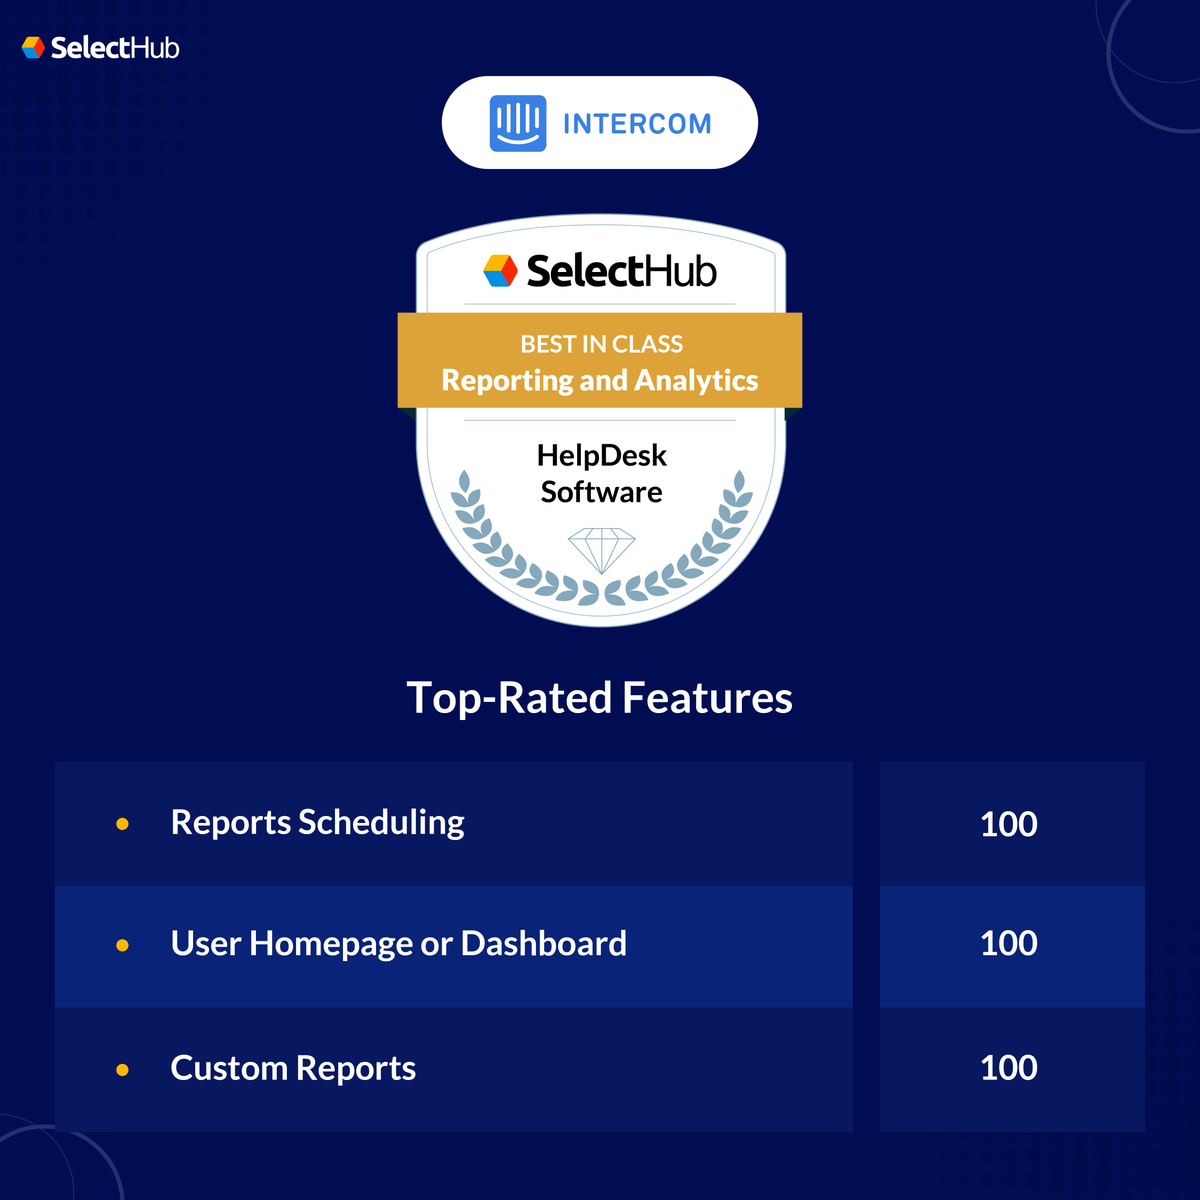Click the SelectHub logo on the badge
The height and width of the screenshot is (1200, 1200).
[x=600, y=271]
